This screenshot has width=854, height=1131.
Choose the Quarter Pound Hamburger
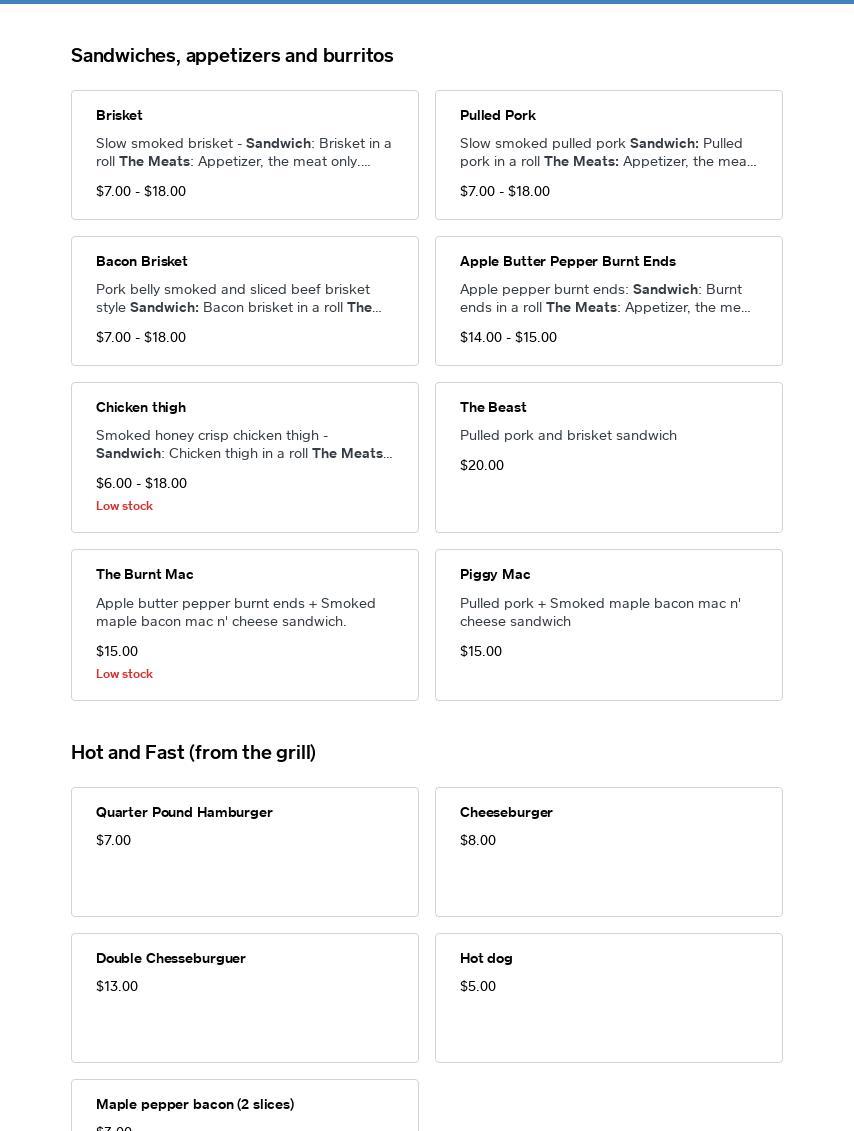pyautogui.click(x=244, y=852)
